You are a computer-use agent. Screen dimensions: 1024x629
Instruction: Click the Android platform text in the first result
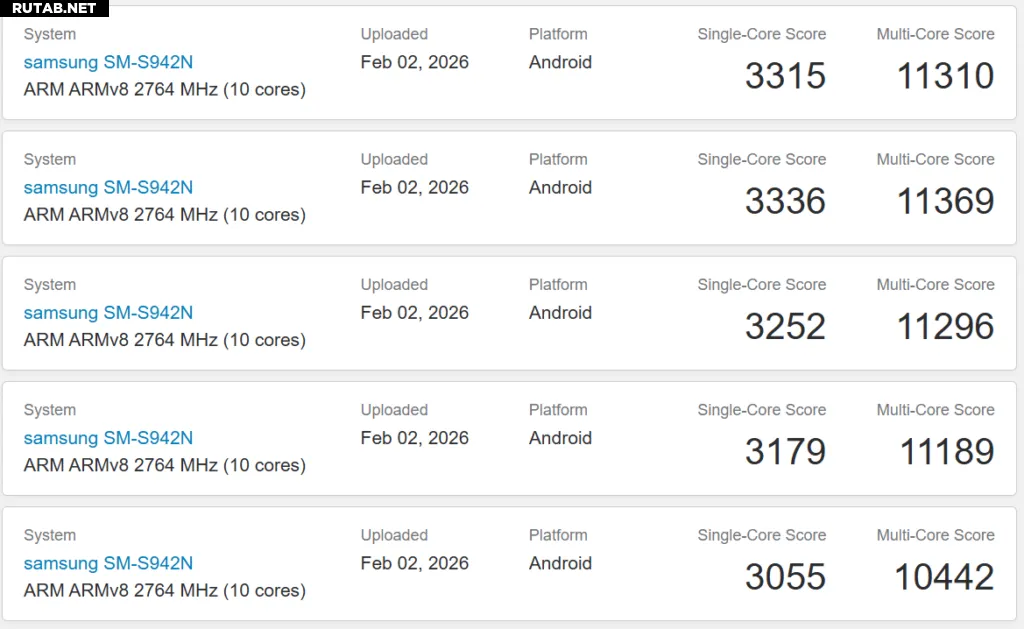[560, 62]
